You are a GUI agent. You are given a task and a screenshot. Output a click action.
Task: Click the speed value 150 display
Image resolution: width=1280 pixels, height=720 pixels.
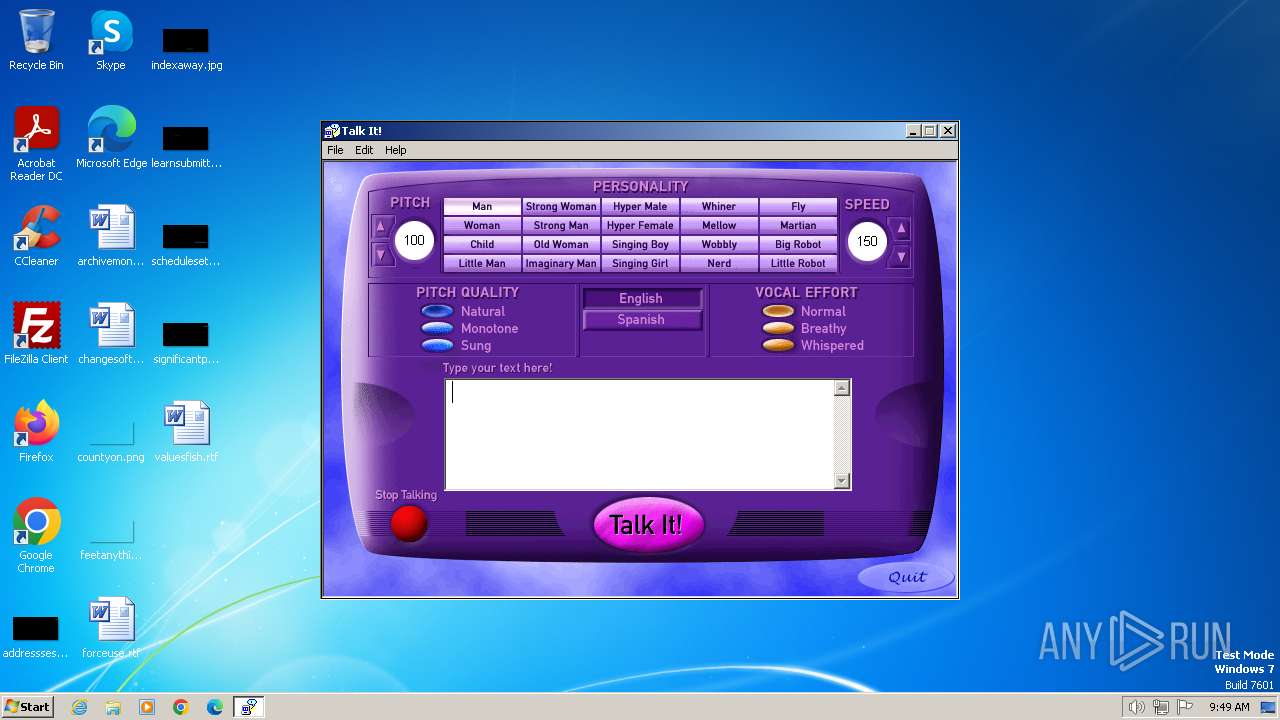[x=867, y=242]
